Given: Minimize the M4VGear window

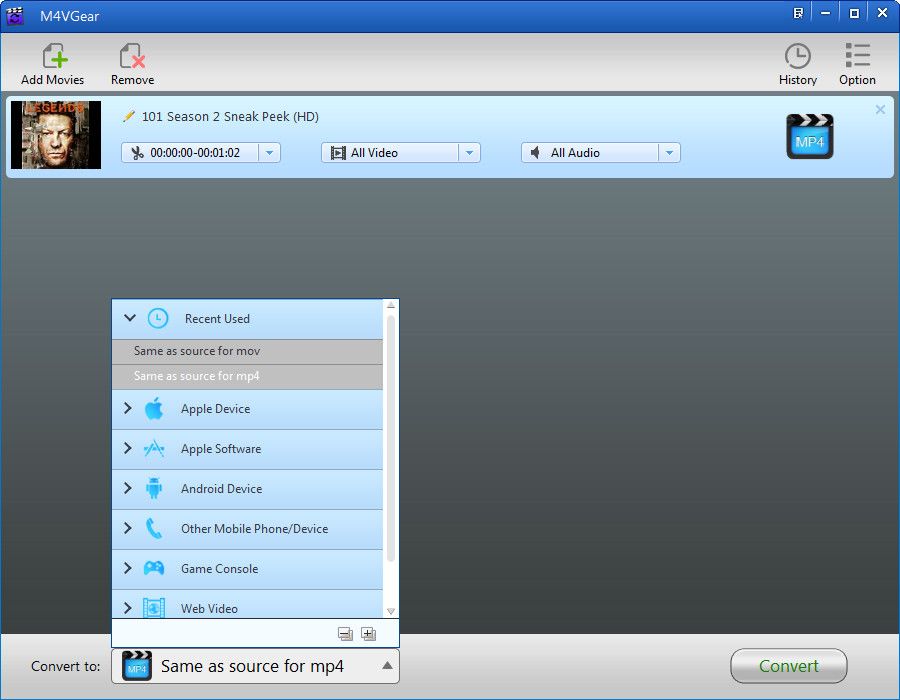Looking at the screenshot, I should [825, 13].
